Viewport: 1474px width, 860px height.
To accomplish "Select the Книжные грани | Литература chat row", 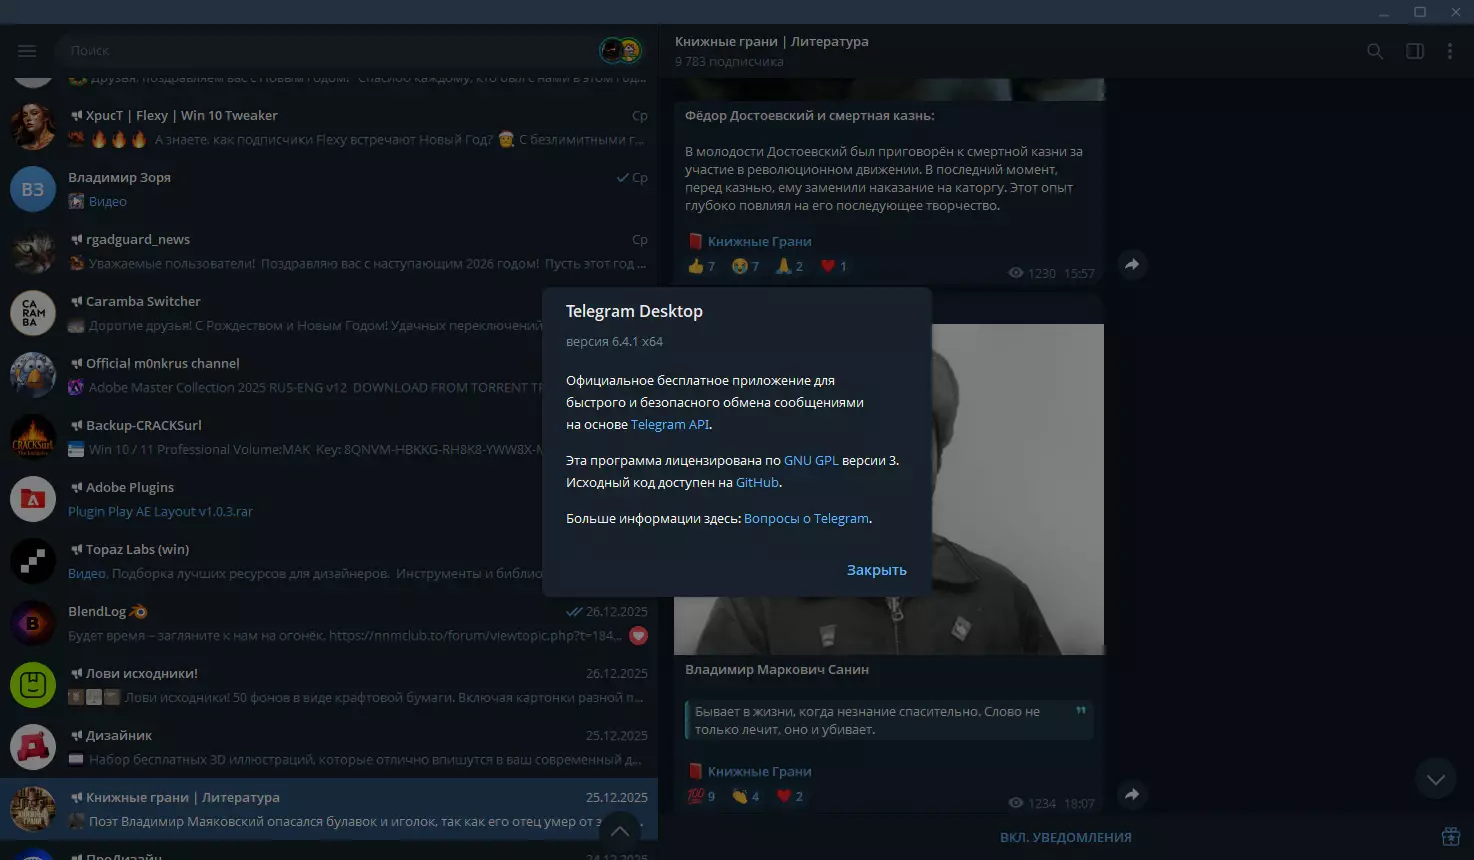I will [x=329, y=809].
